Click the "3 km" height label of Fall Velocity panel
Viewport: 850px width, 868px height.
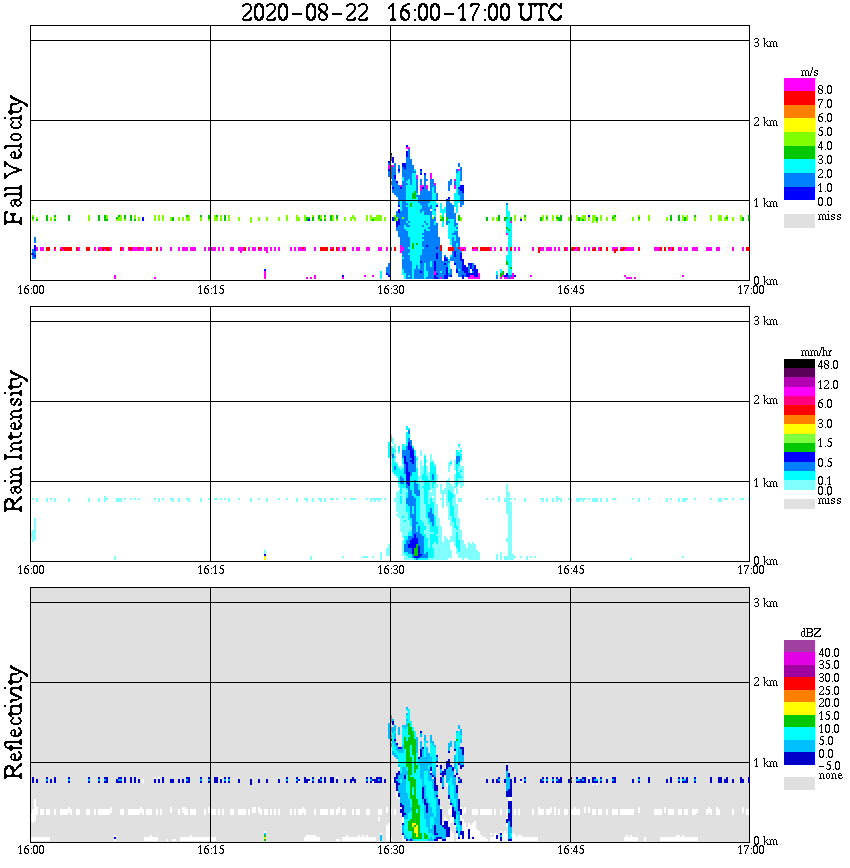tap(766, 43)
